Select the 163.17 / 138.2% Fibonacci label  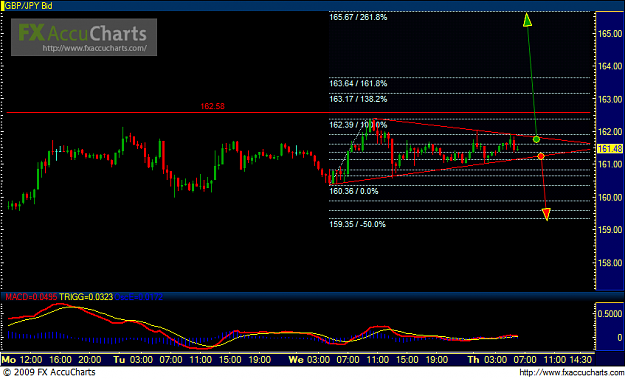(x=358, y=99)
